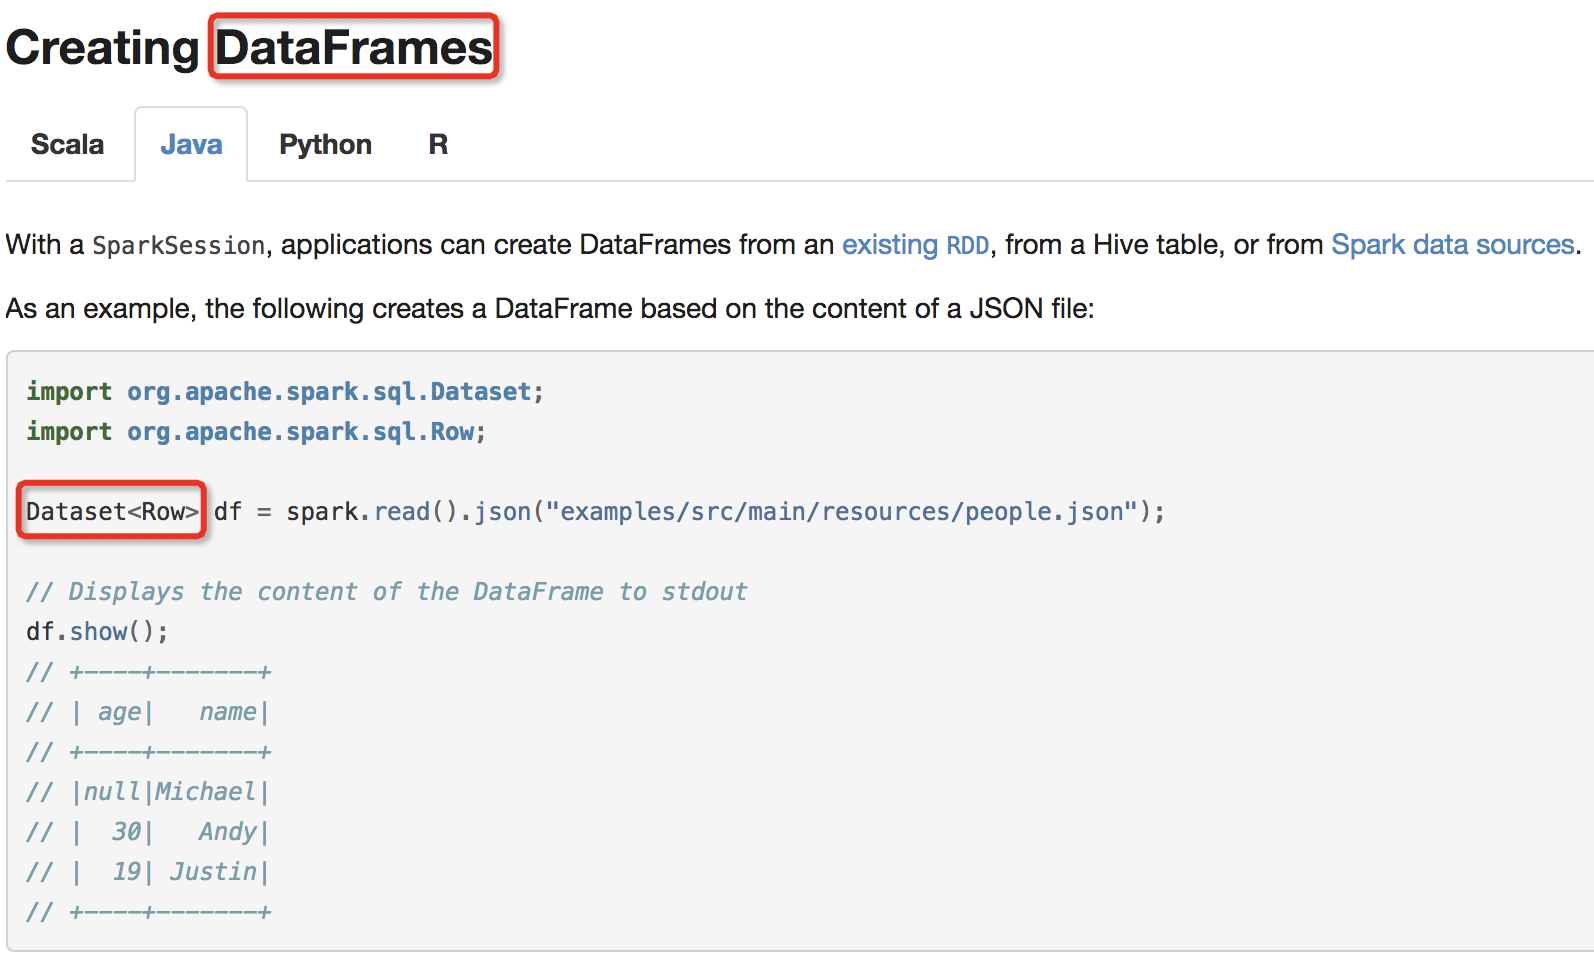Click the inline 'SparkSession' code text
Screen dimensions: 1594x962
point(179,246)
